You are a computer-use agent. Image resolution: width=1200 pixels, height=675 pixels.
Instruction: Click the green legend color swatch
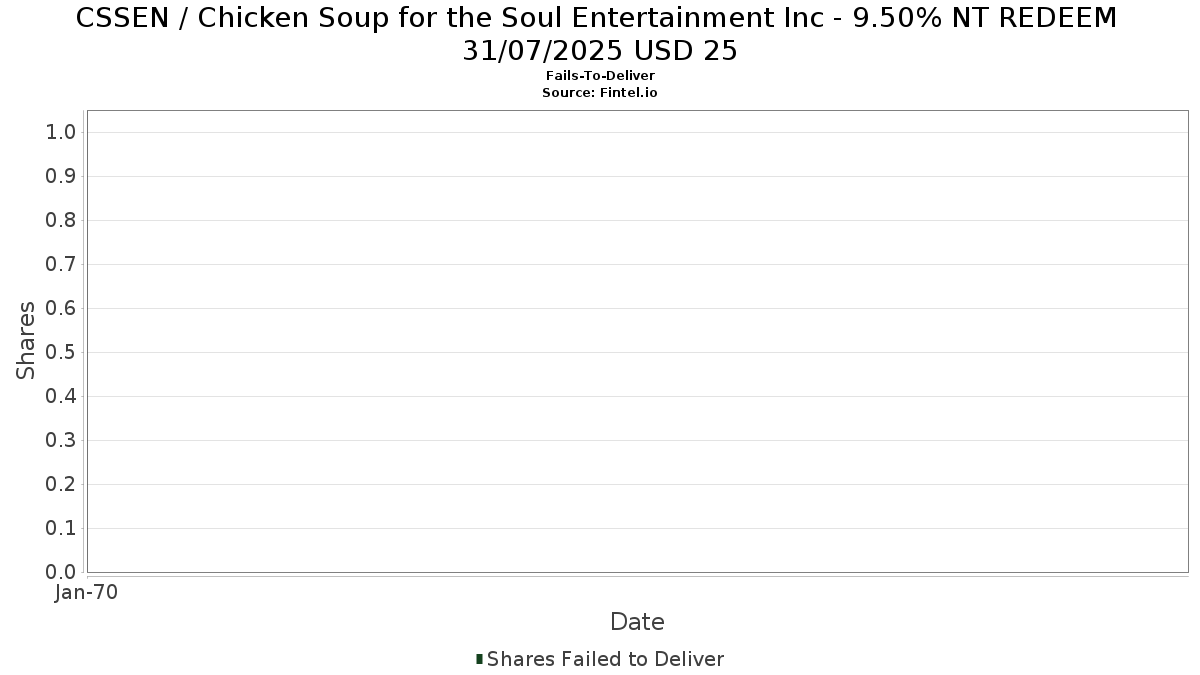(479, 659)
